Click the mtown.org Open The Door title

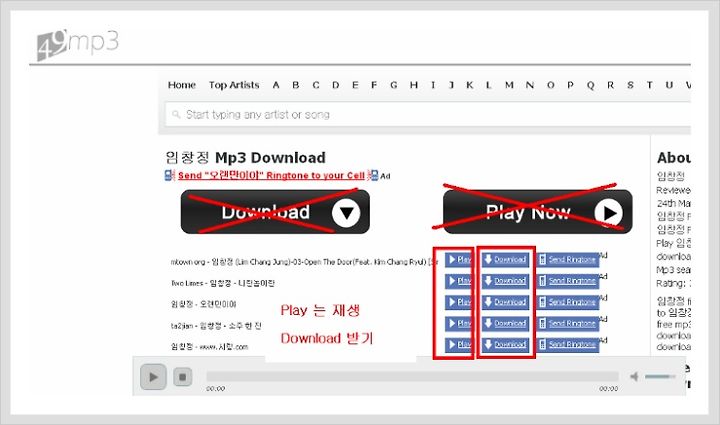[x=304, y=262]
